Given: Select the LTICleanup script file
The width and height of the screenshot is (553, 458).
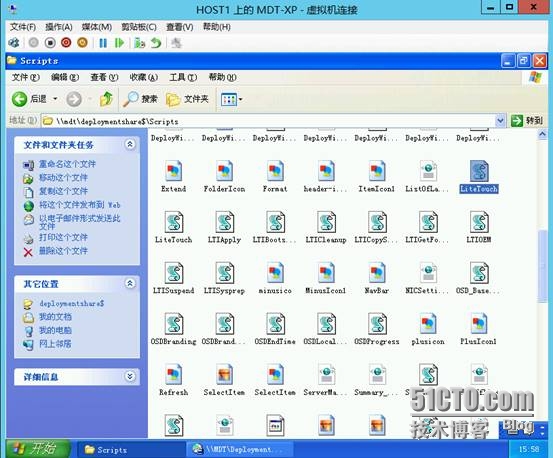Looking at the screenshot, I should (326, 227).
